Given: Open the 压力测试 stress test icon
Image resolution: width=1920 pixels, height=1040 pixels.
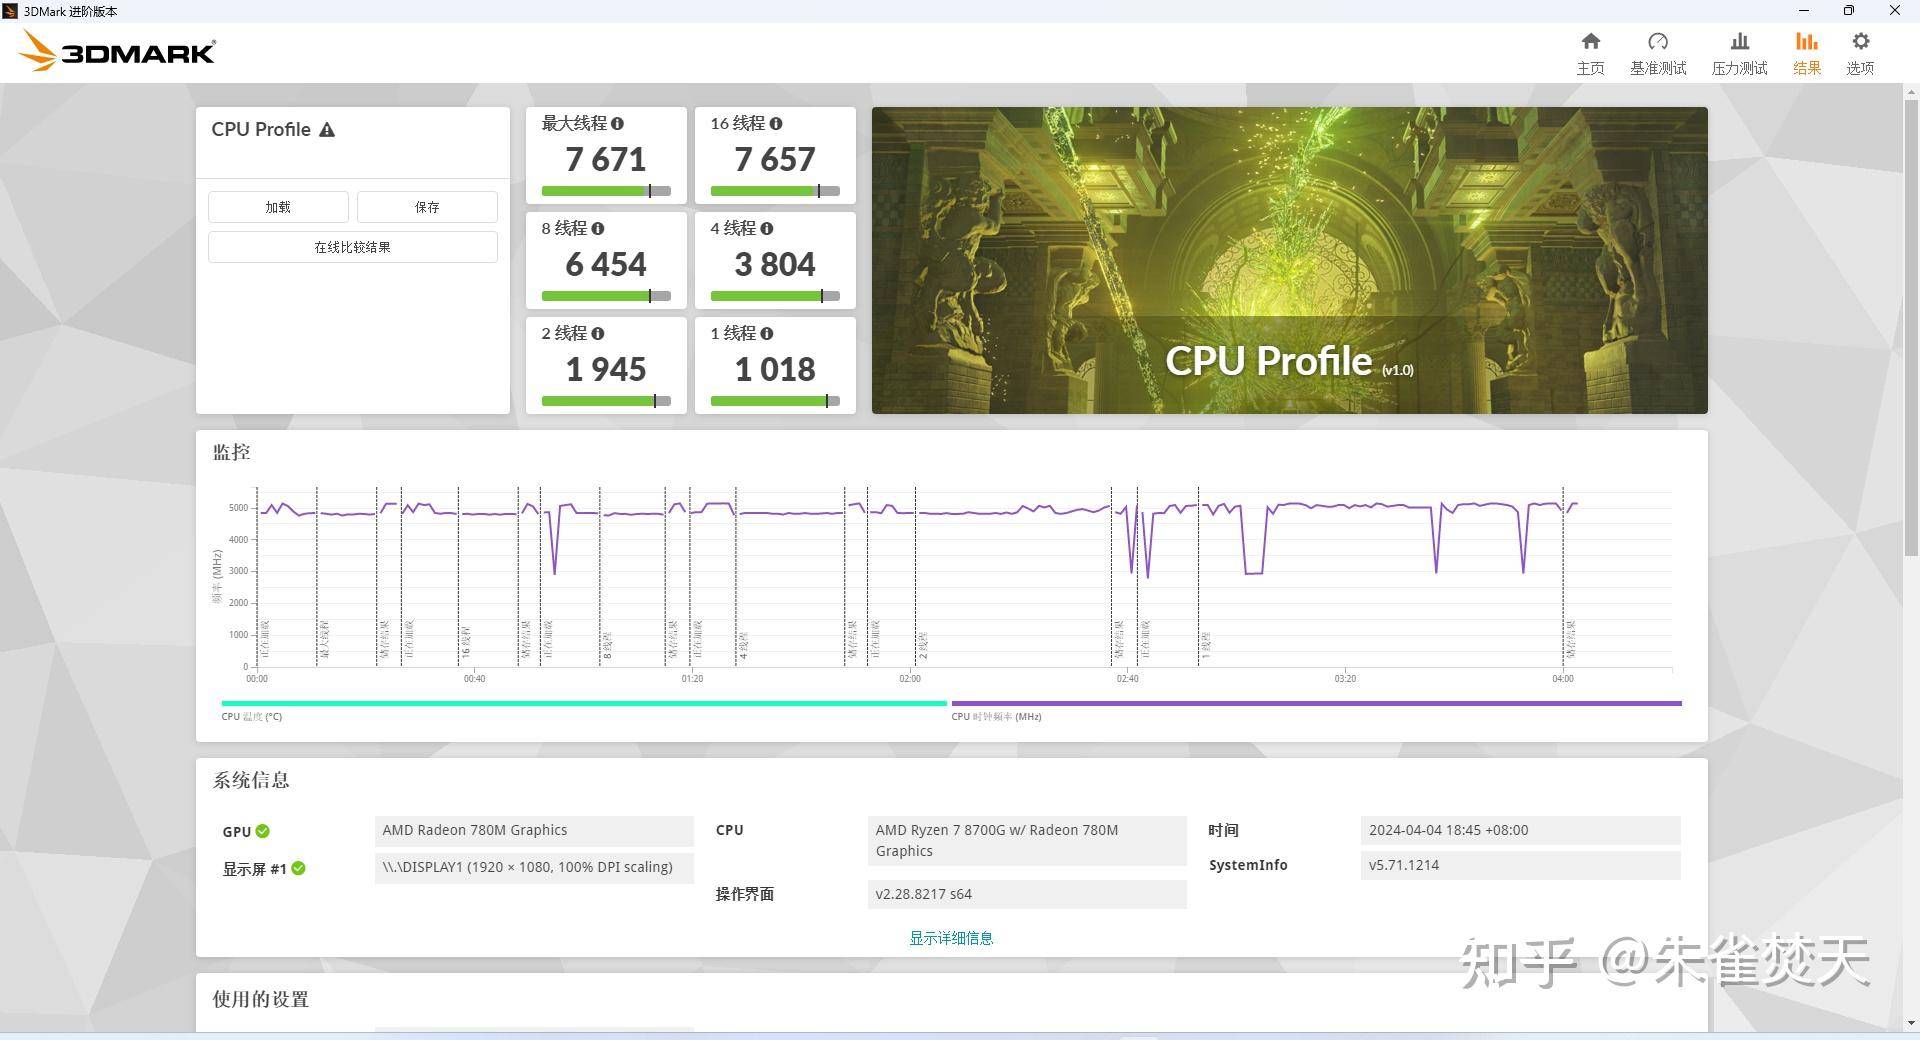Looking at the screenshot, I should (x=1740, y=41).
